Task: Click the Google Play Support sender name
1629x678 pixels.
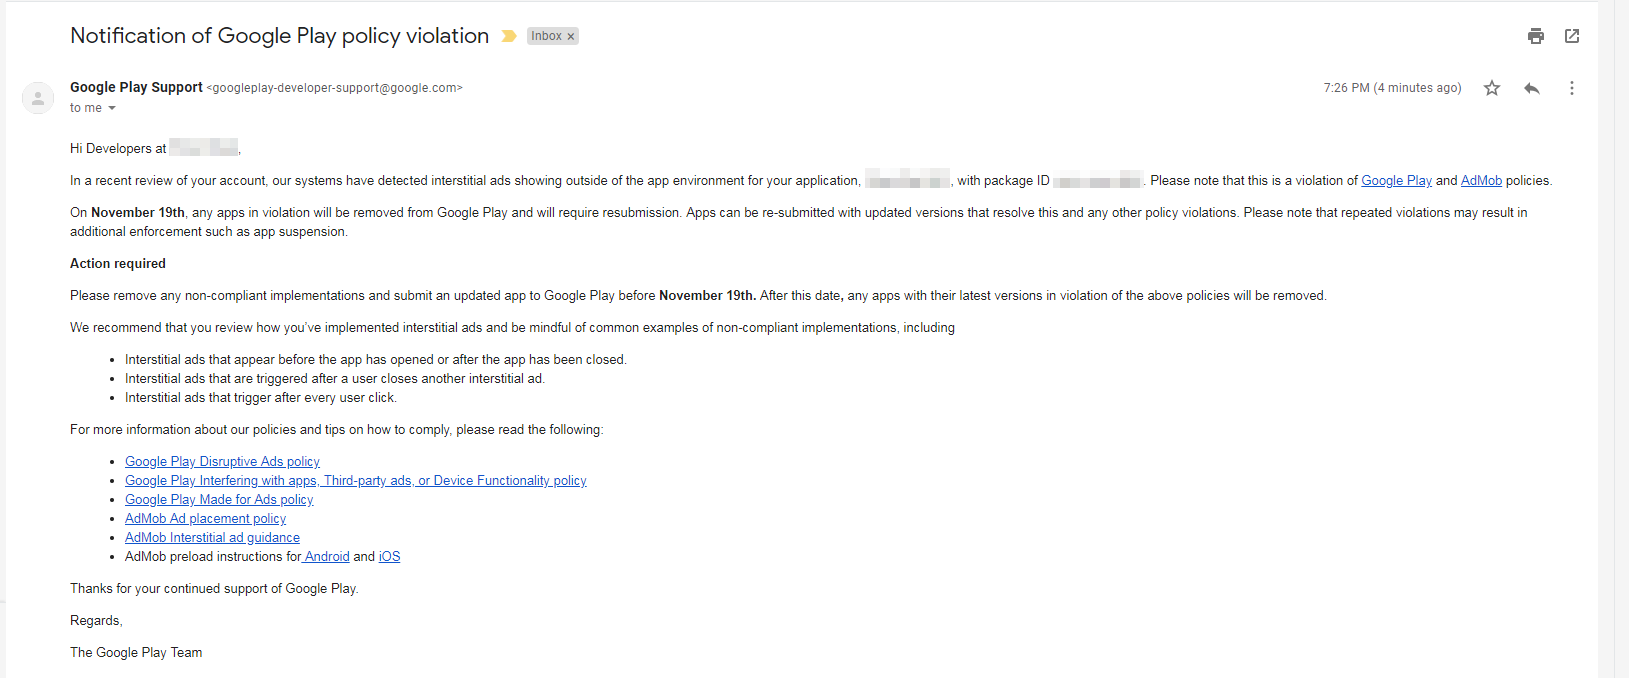Action: (x=136, y=87)
